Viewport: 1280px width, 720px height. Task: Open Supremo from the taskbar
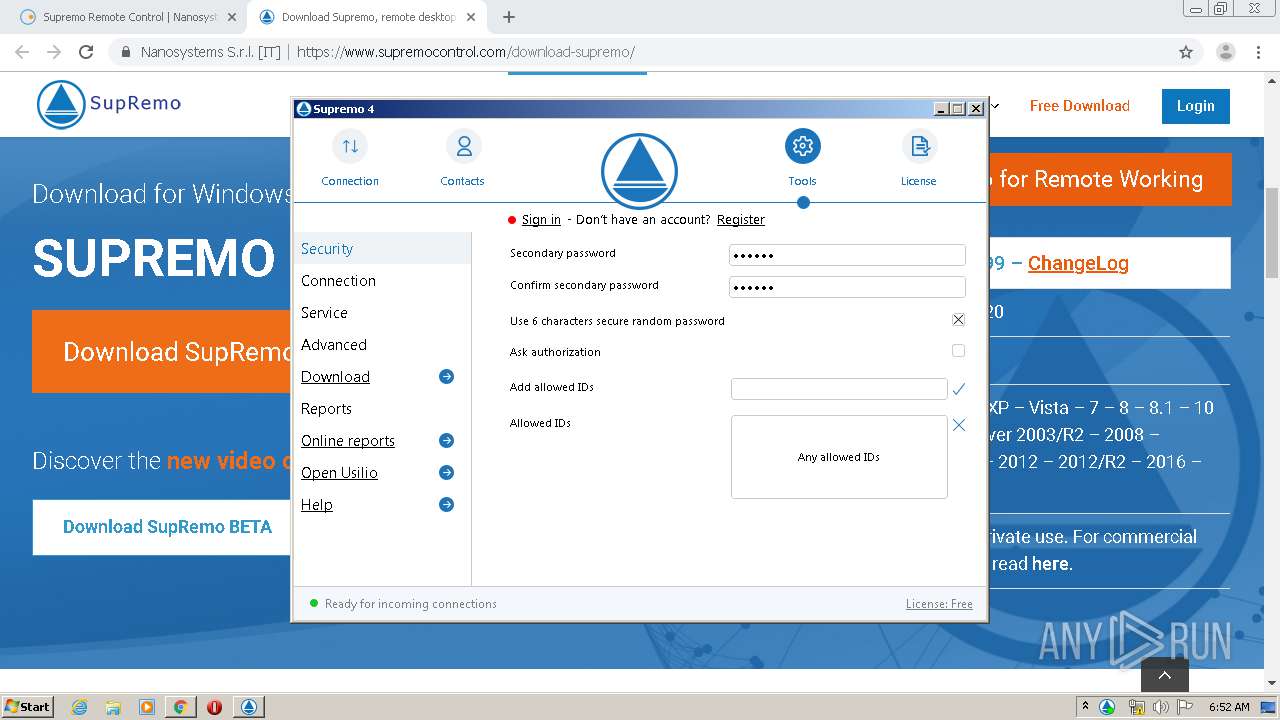[249, 707]
